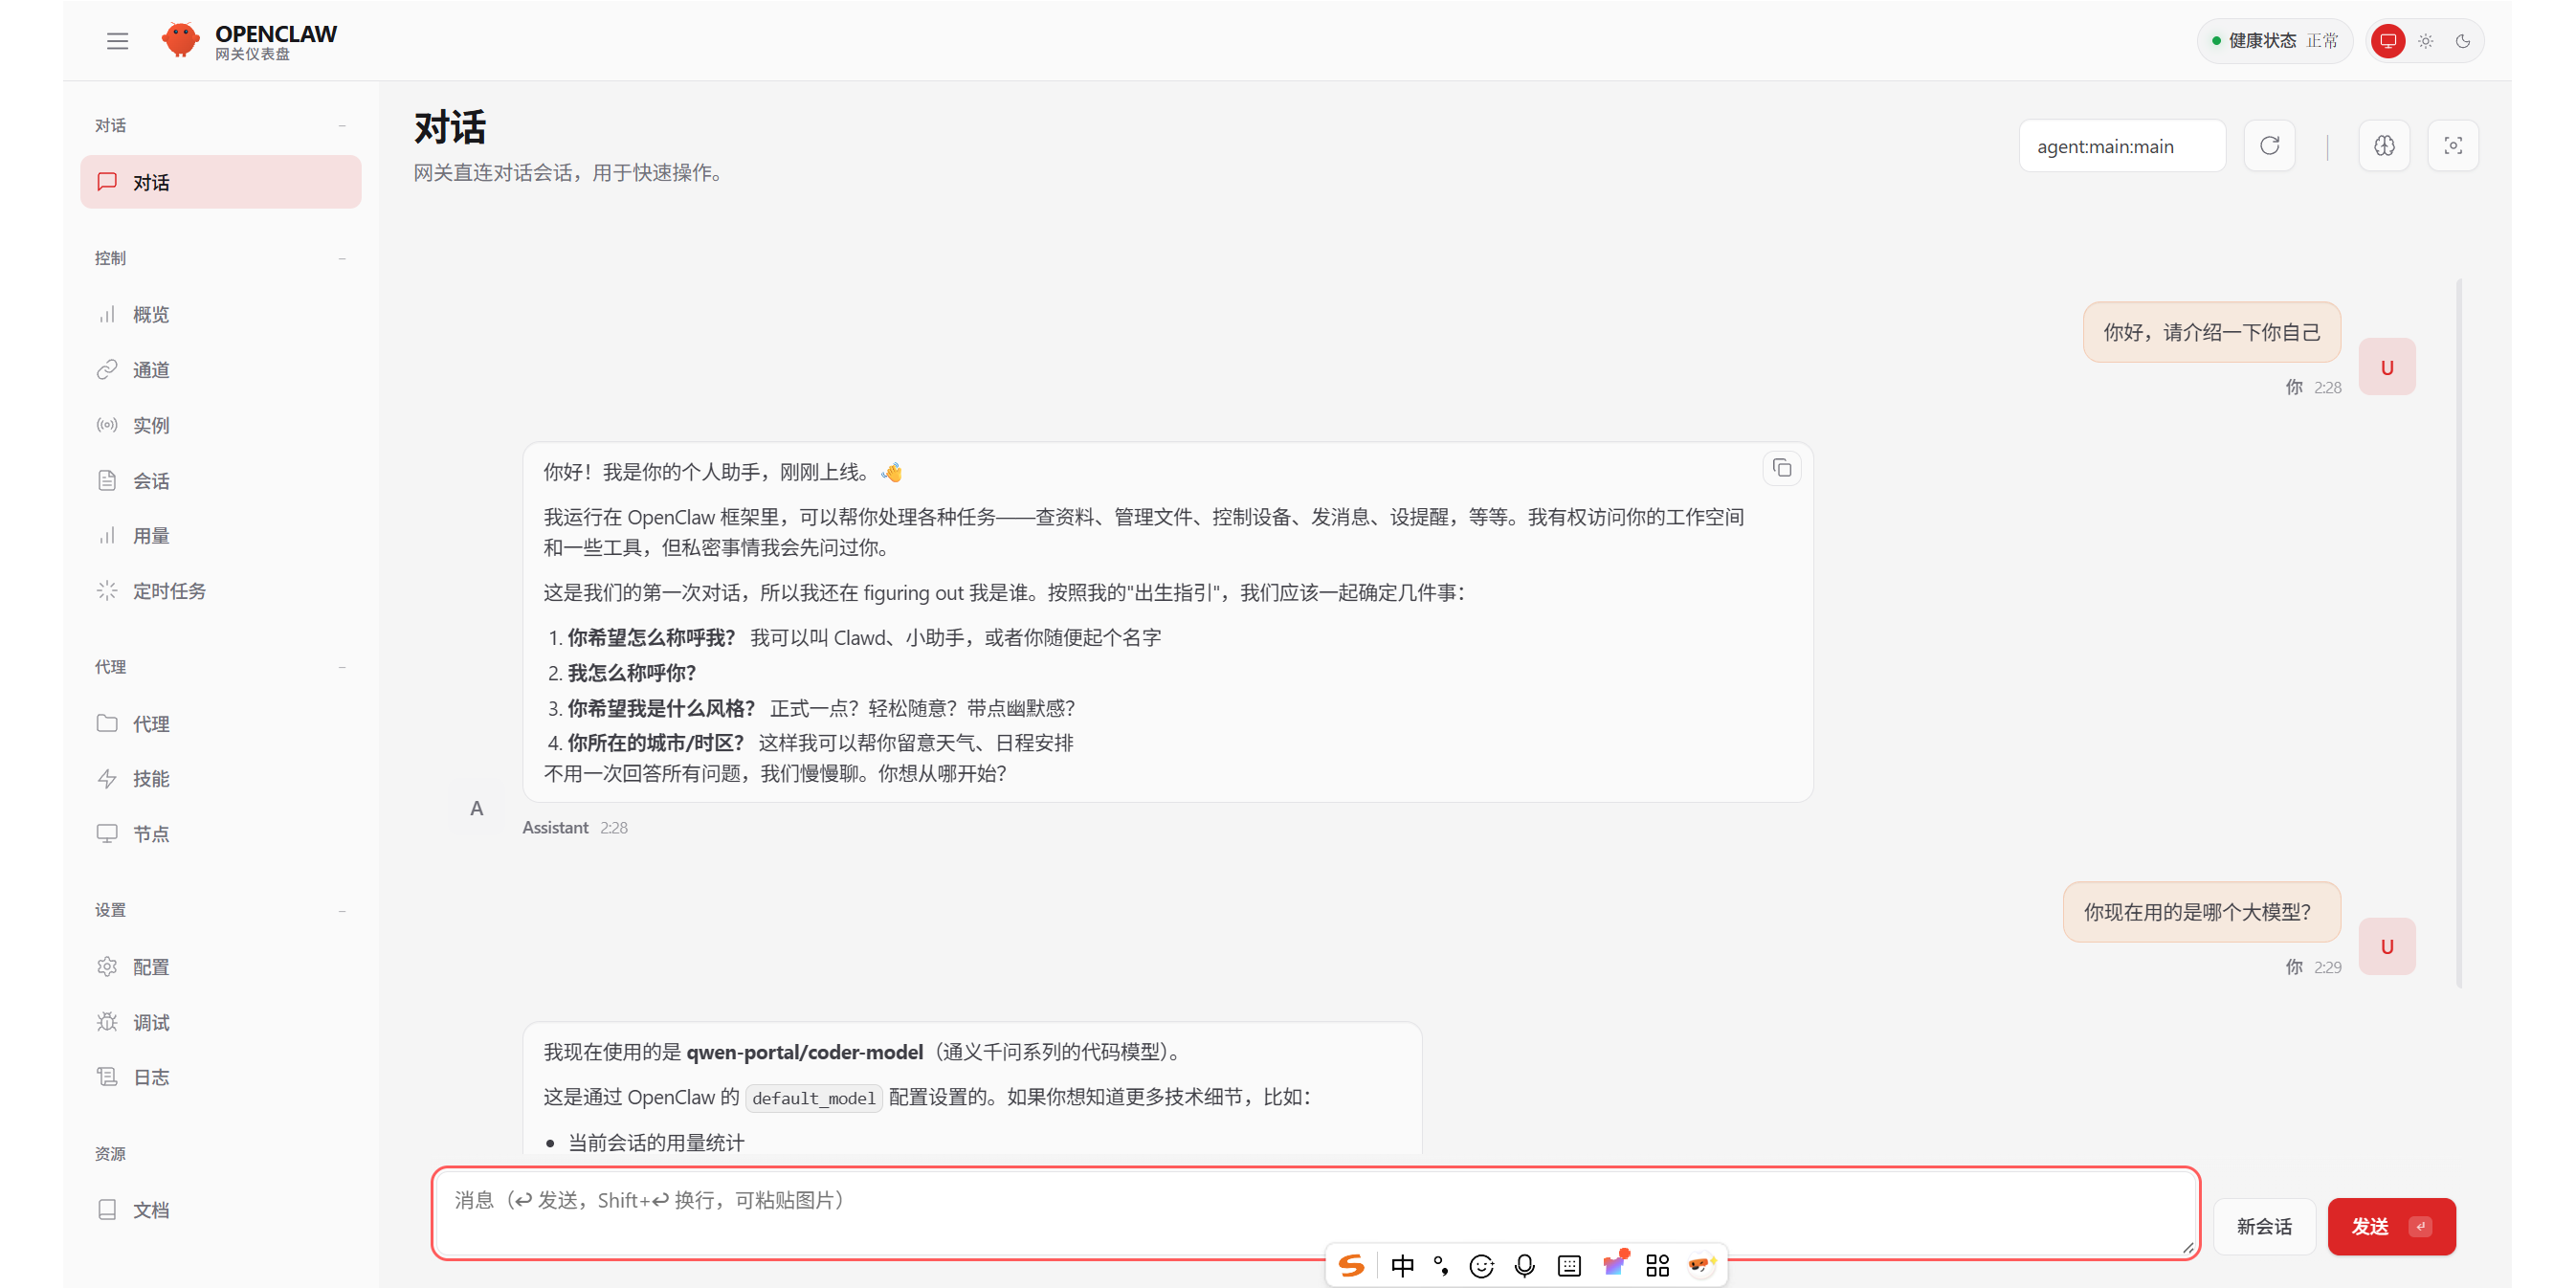Toggle Chinese/English input mode
The height and width of the screenshot is (1288, 2576).
[x=1403, y=1265]
